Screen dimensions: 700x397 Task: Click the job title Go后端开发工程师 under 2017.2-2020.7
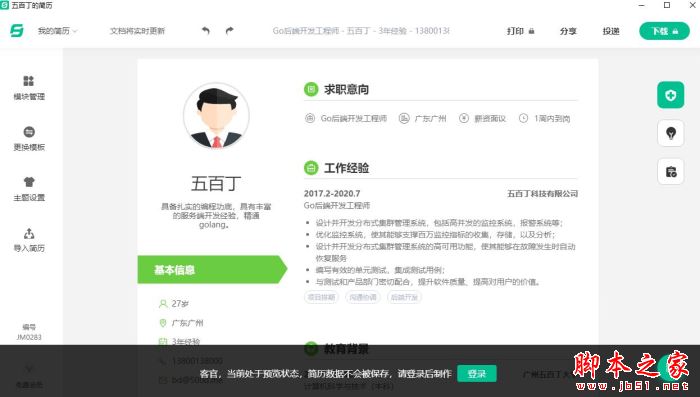[x=337, y=205]
